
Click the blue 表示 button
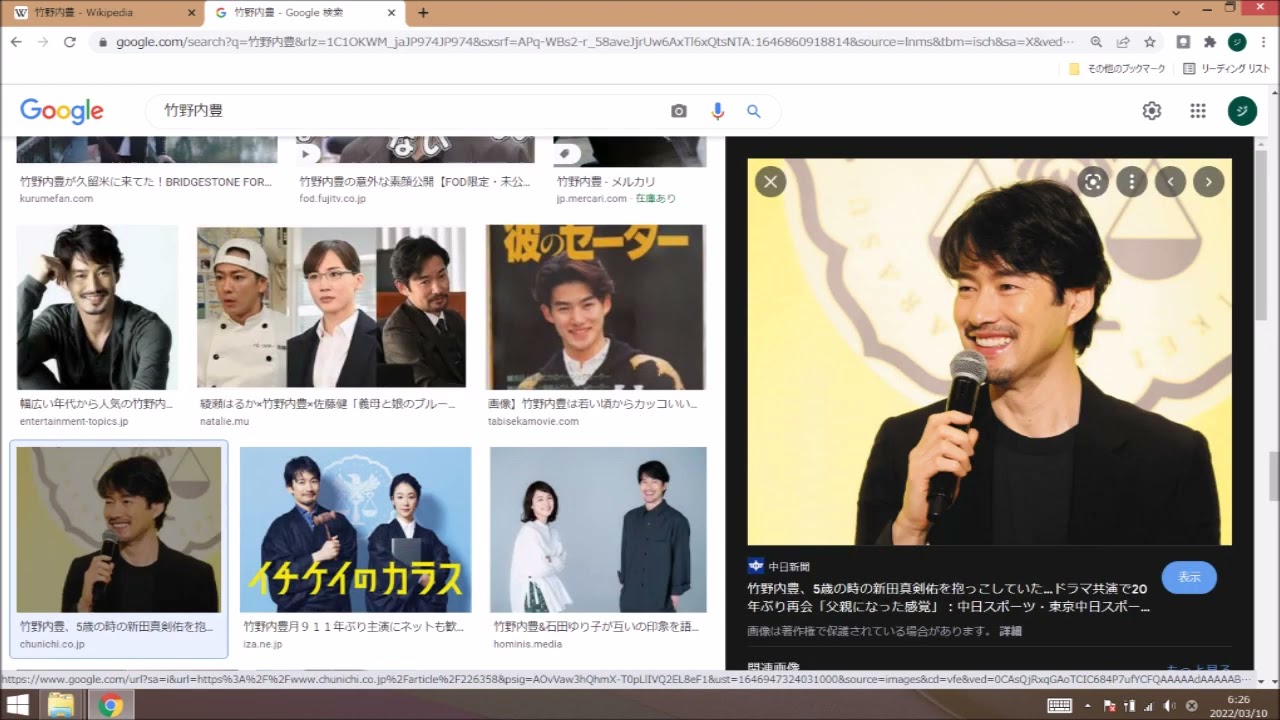tap(1189, 577)
